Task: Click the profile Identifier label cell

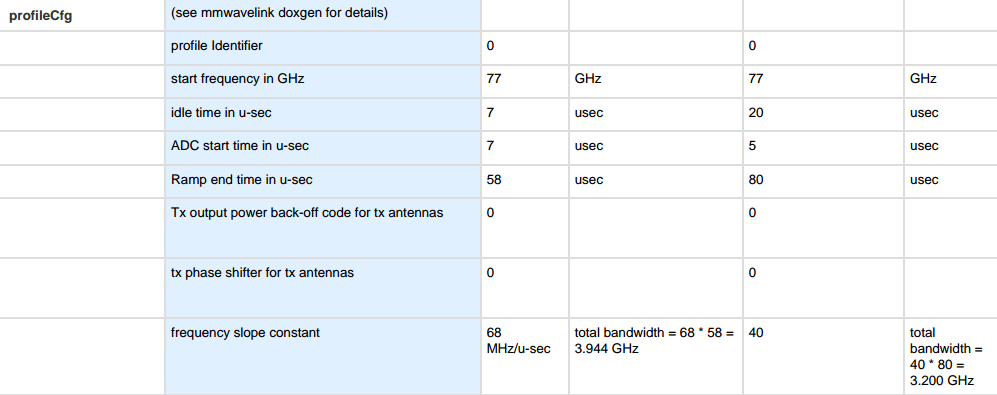Action: pos(322,48)
